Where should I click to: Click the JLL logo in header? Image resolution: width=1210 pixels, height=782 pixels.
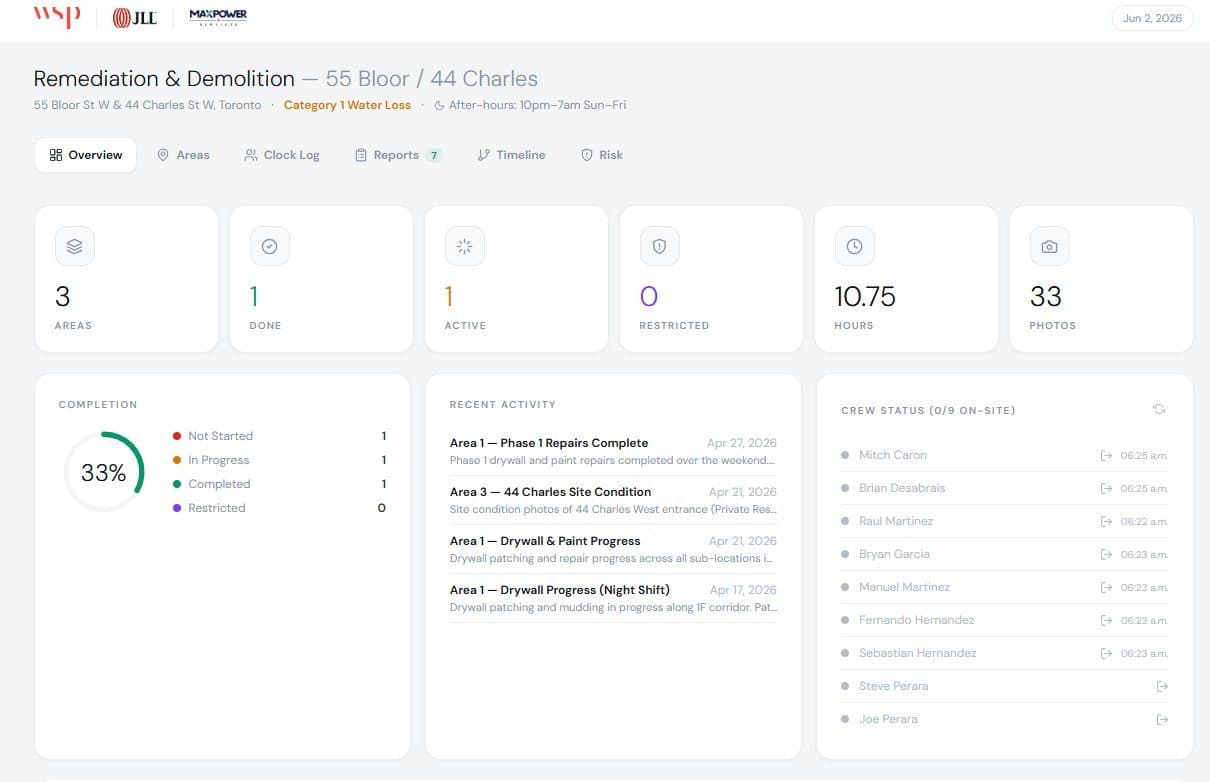coord(135,18)
